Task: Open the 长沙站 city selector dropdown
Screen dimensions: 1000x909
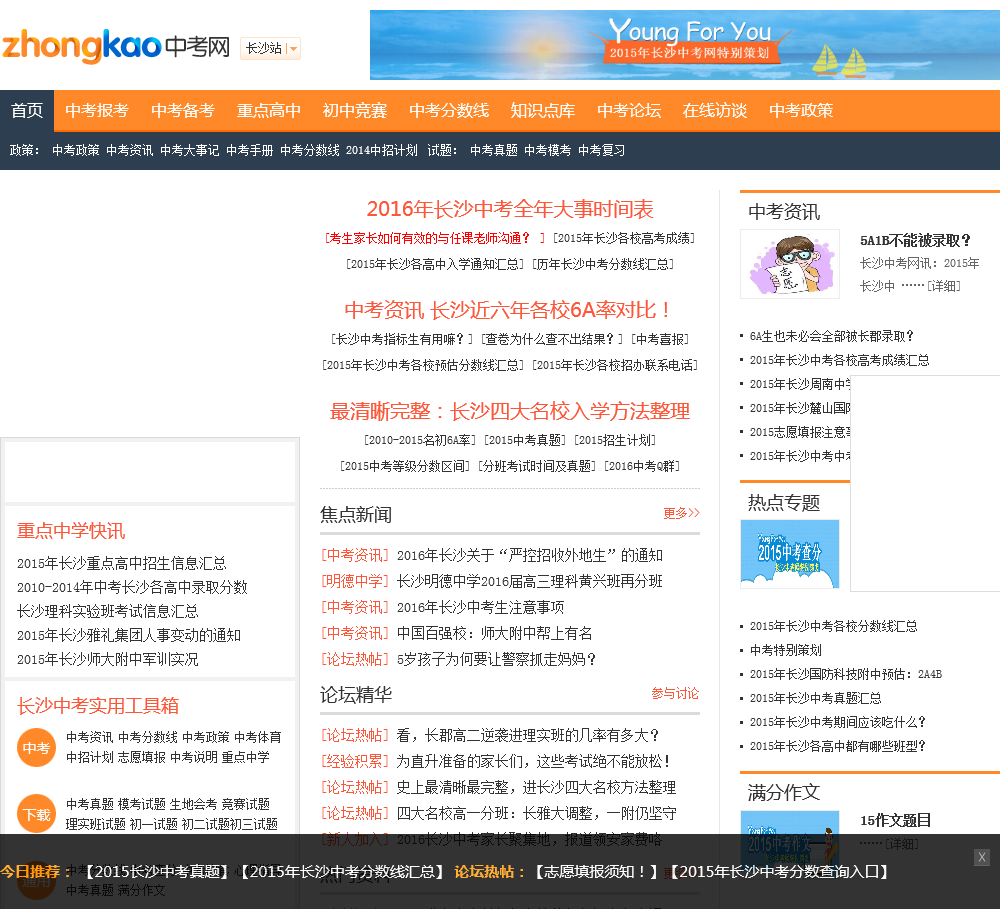Action: click(x=270, y=48)
